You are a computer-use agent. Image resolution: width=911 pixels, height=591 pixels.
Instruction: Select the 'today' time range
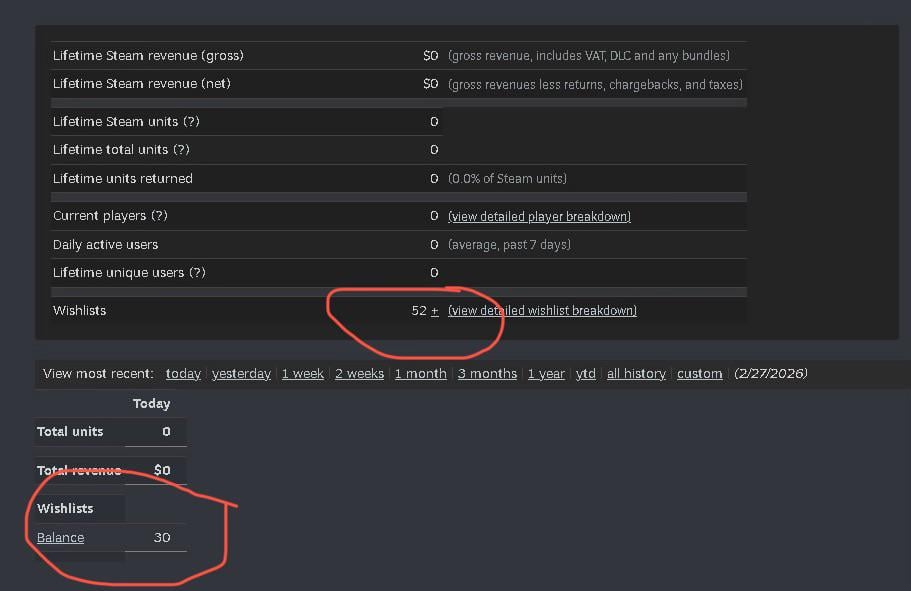(x=183, y=374)
